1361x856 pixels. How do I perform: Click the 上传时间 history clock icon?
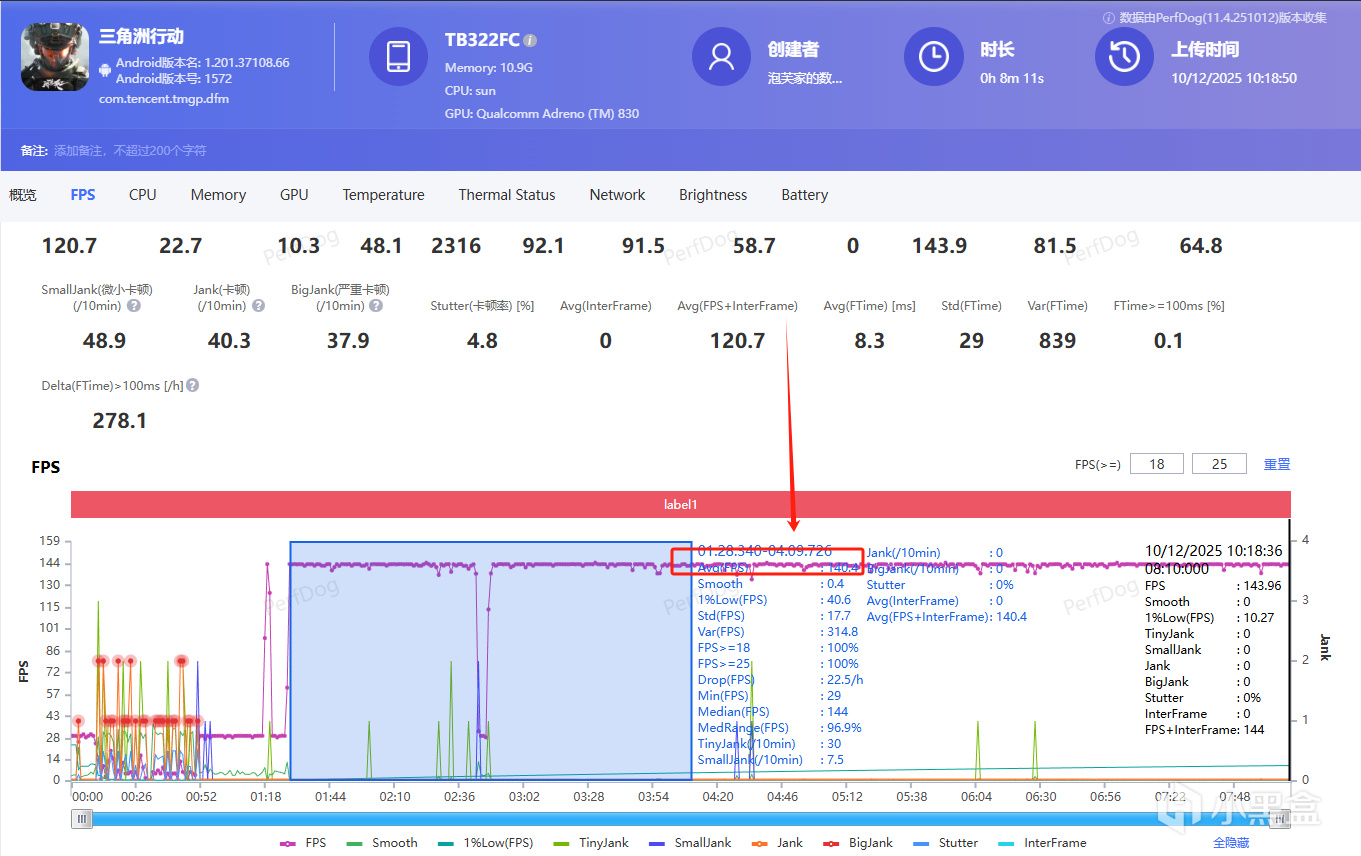pyautogui.click(x=1124, y=56)
